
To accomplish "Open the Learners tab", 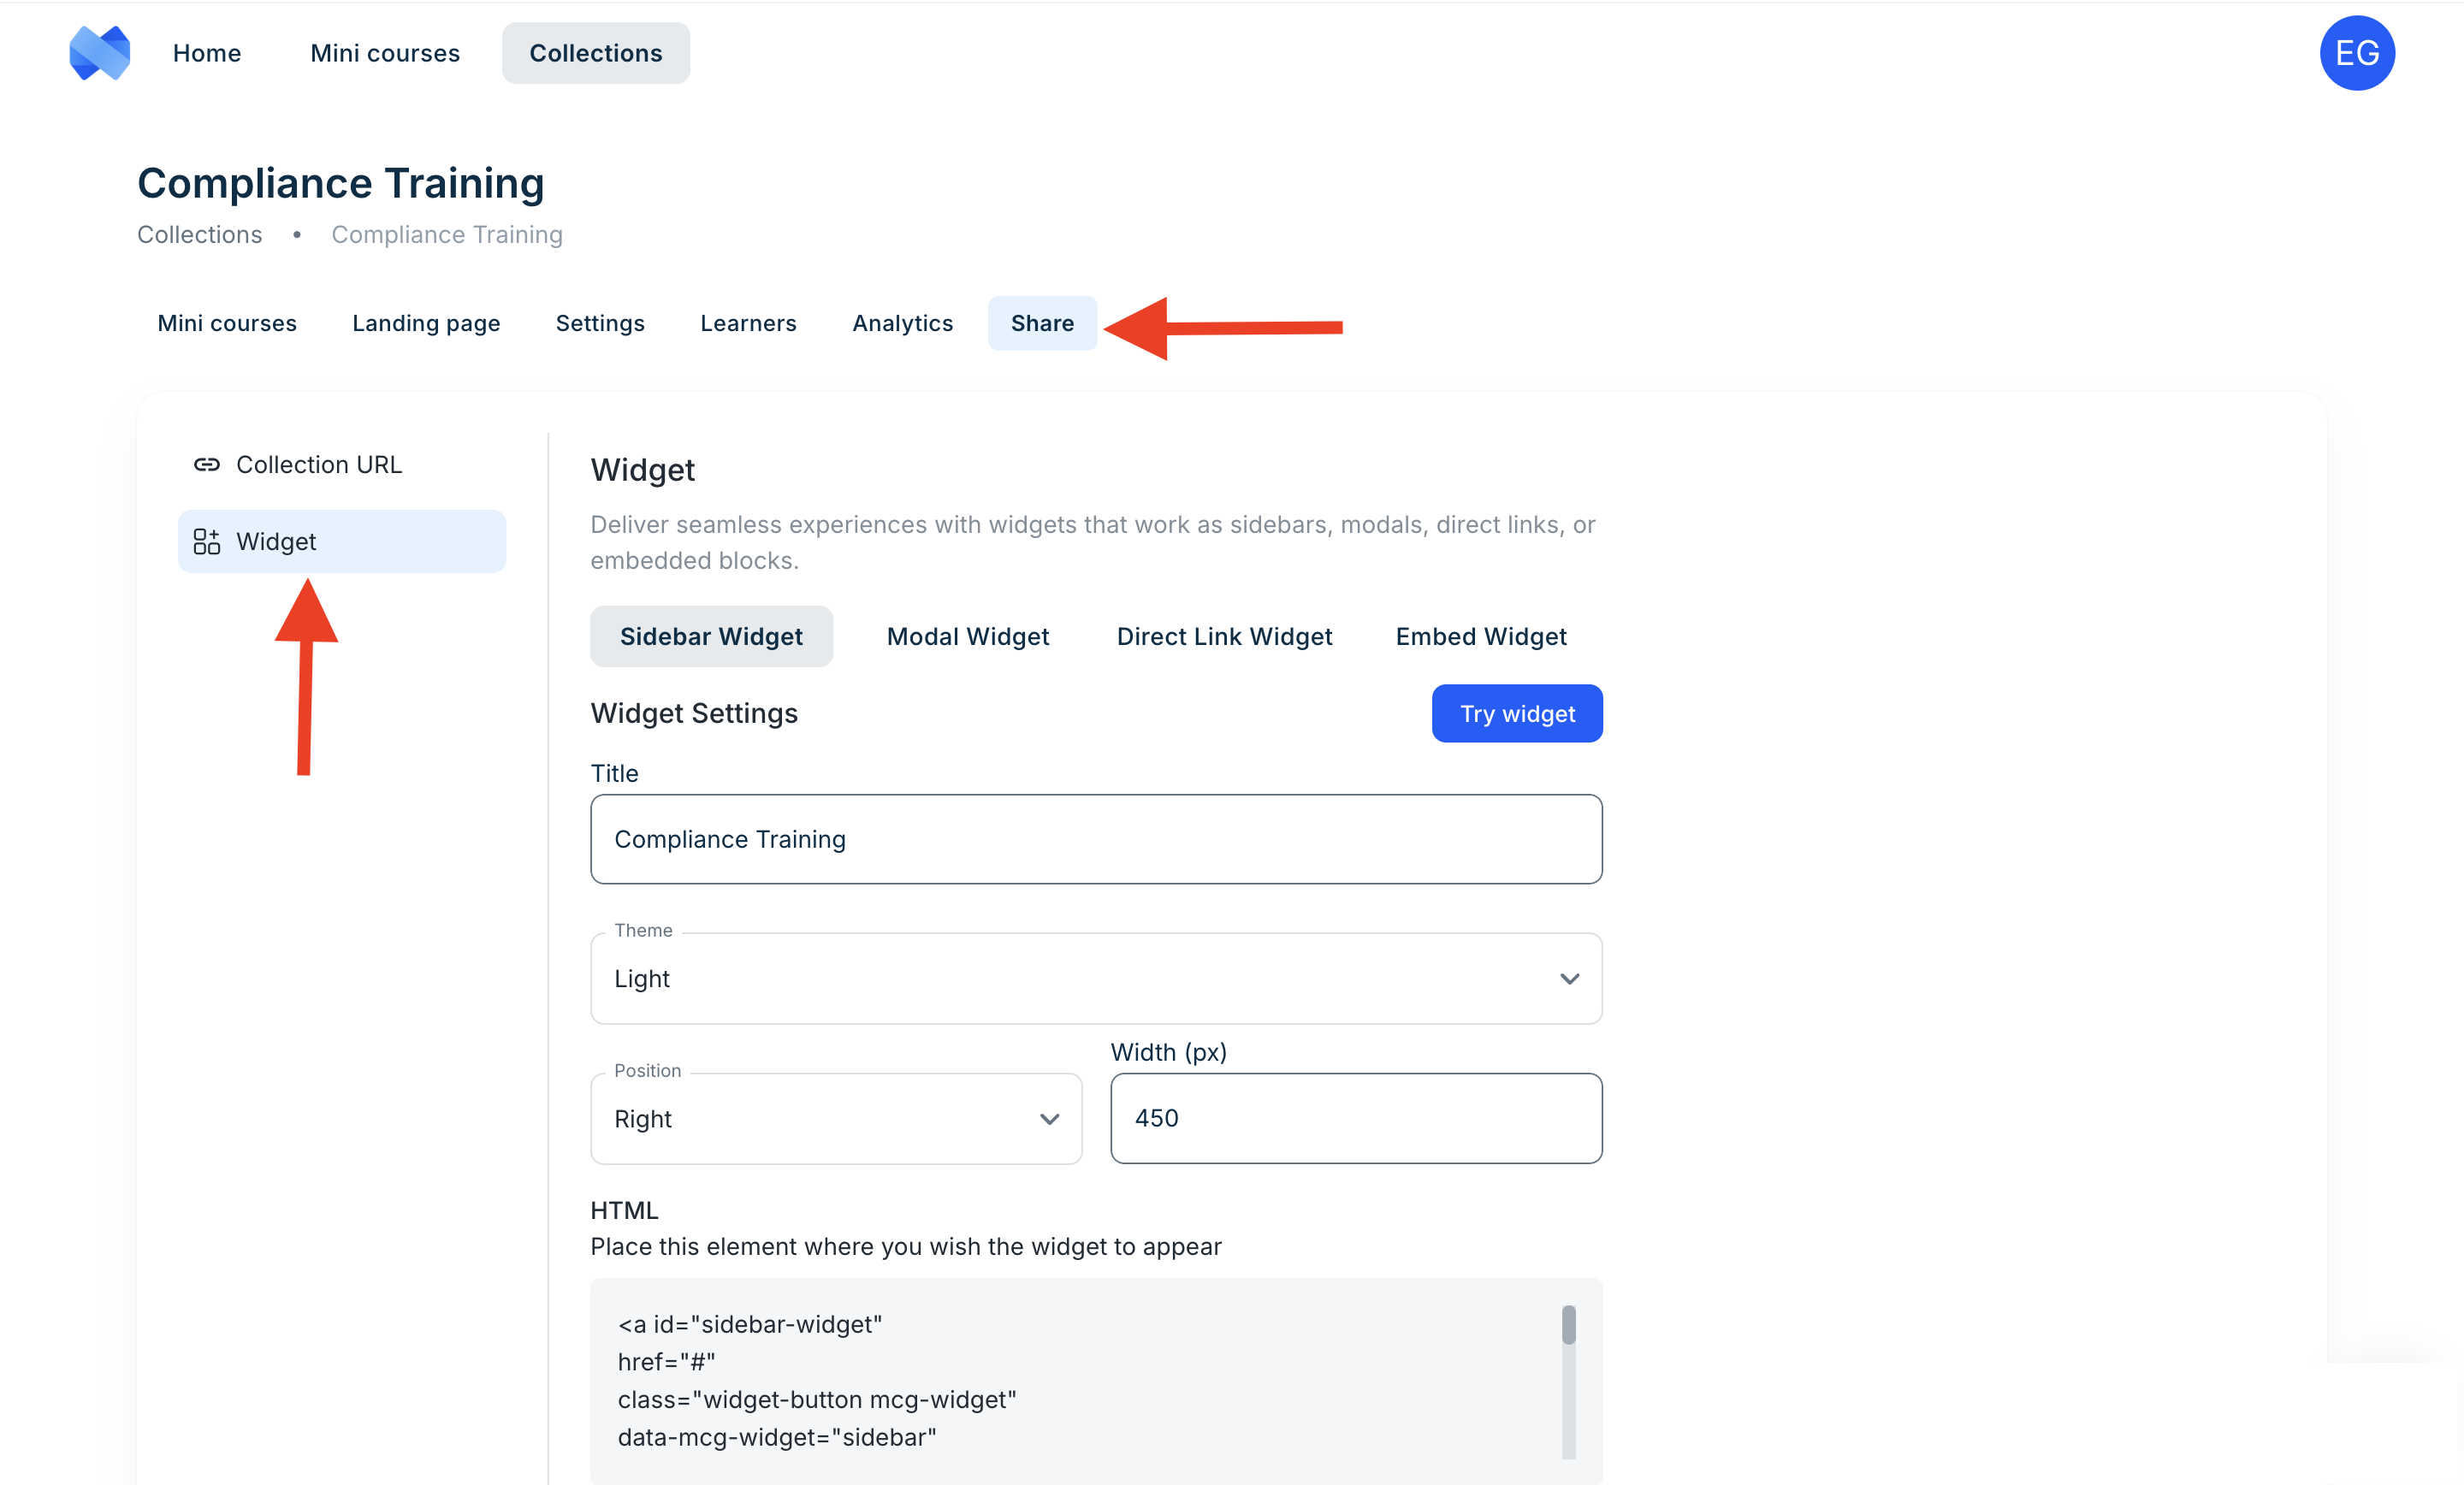I will (748, 324).
